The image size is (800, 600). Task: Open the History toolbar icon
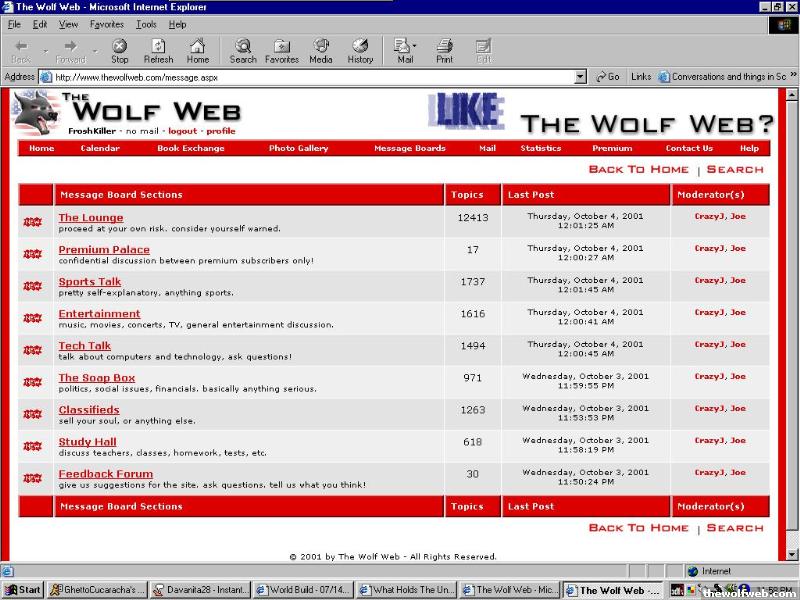click(360, 51)
